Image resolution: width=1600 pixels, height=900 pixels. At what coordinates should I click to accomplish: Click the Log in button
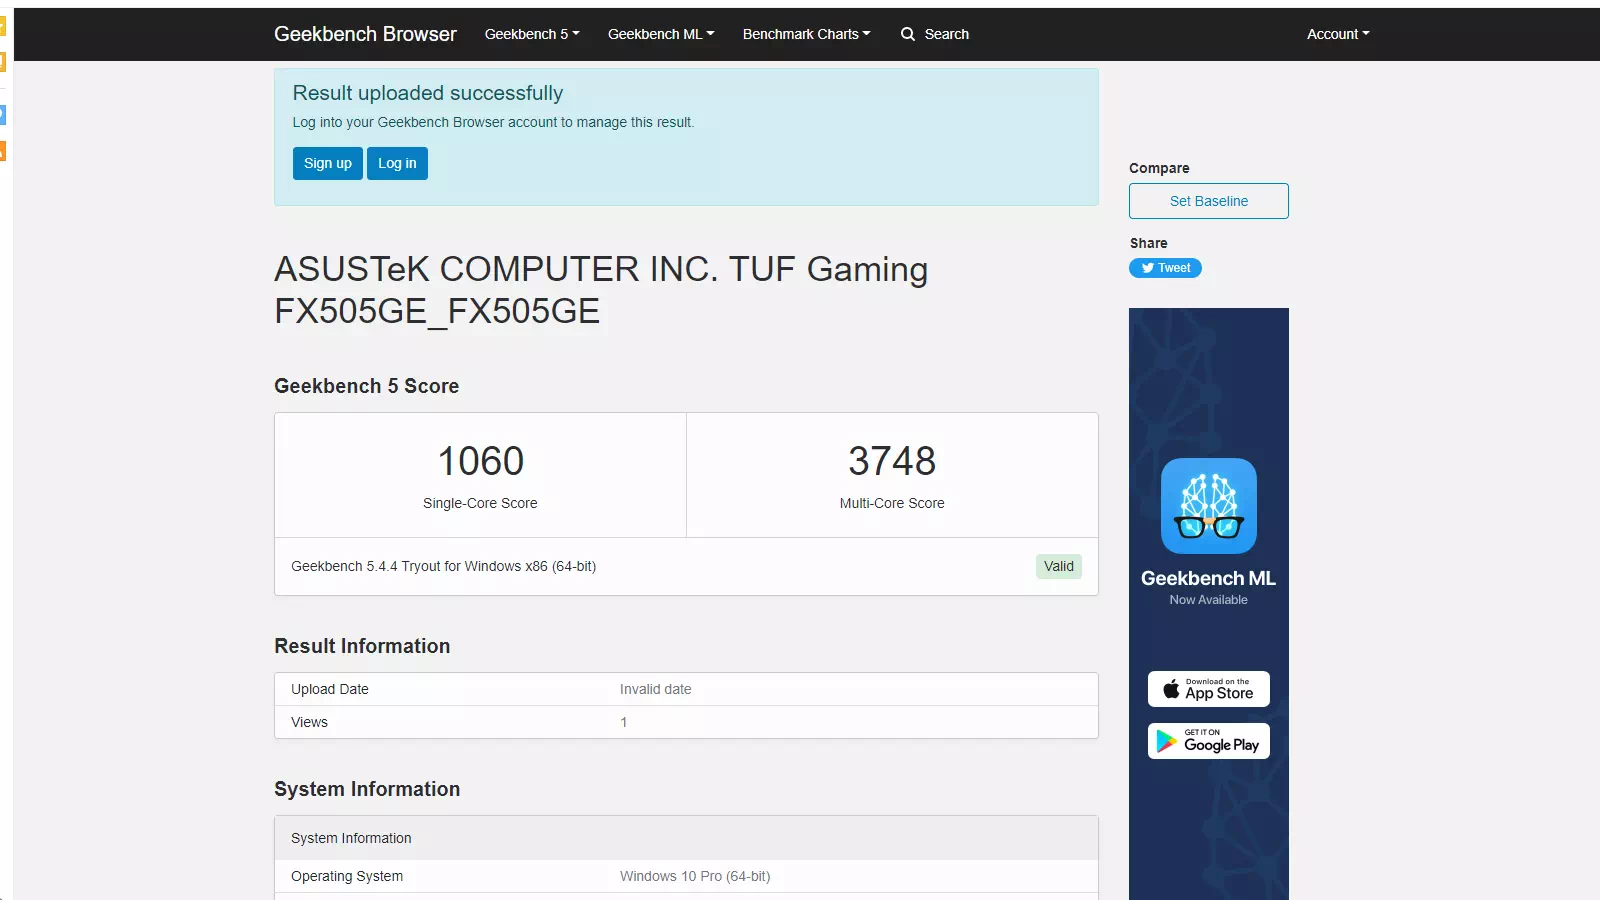(x=396, y=163)
